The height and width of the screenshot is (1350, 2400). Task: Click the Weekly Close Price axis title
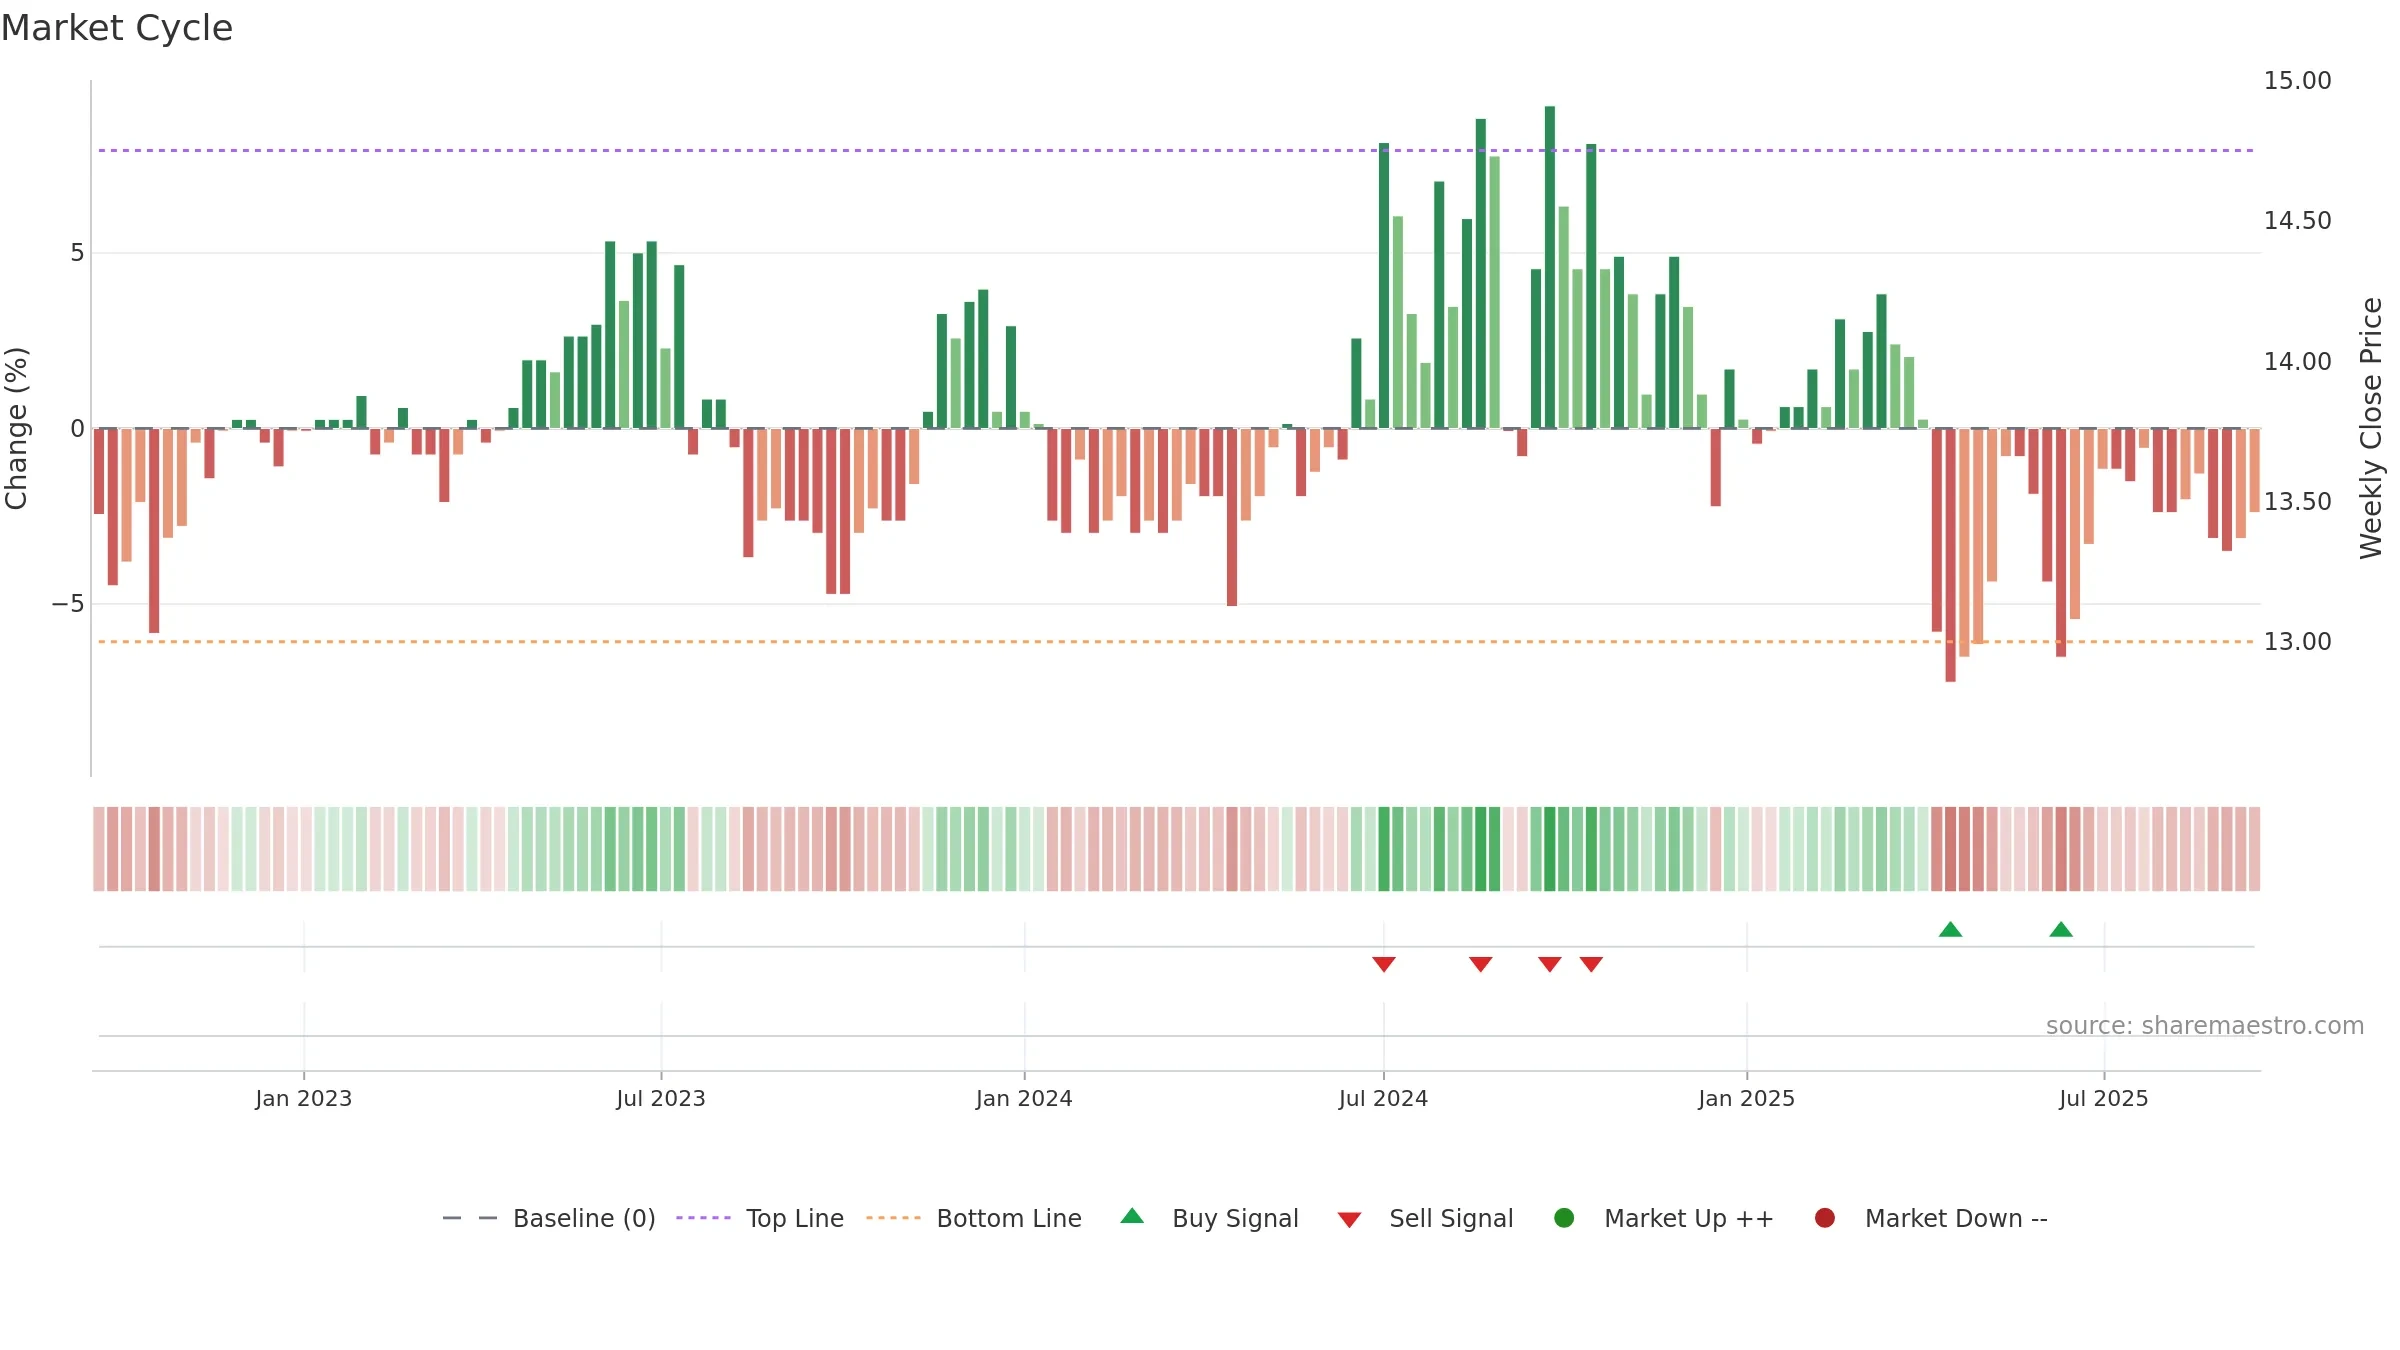coord(2371,428)
